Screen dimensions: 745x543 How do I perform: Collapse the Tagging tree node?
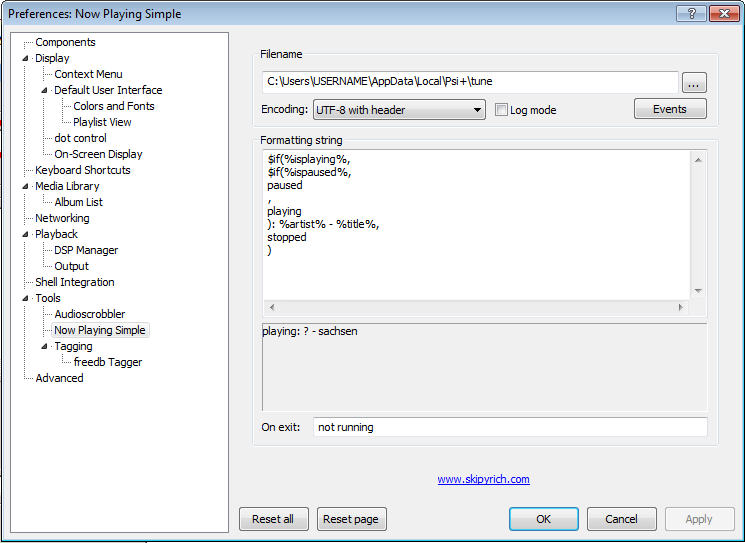click(45, 347)
